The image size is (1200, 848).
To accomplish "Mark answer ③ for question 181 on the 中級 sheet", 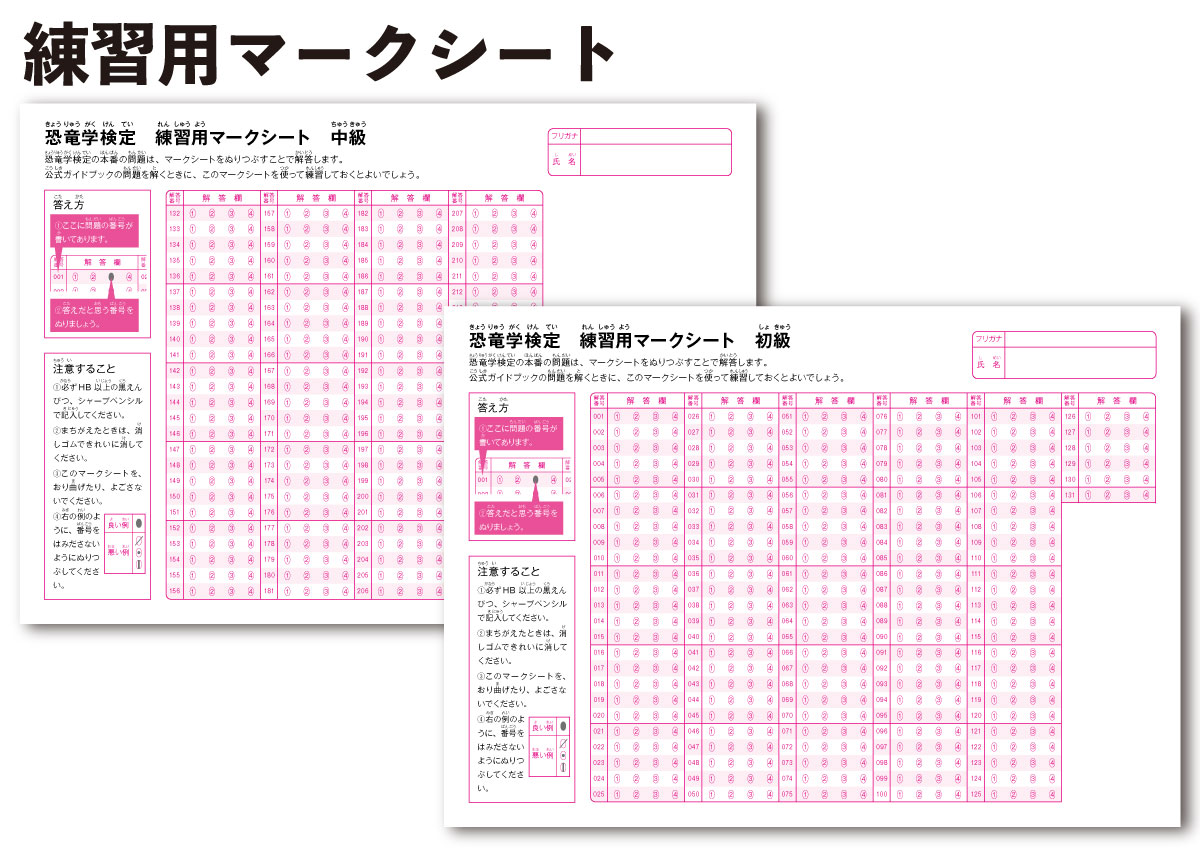I will click(x=326, y=590).
